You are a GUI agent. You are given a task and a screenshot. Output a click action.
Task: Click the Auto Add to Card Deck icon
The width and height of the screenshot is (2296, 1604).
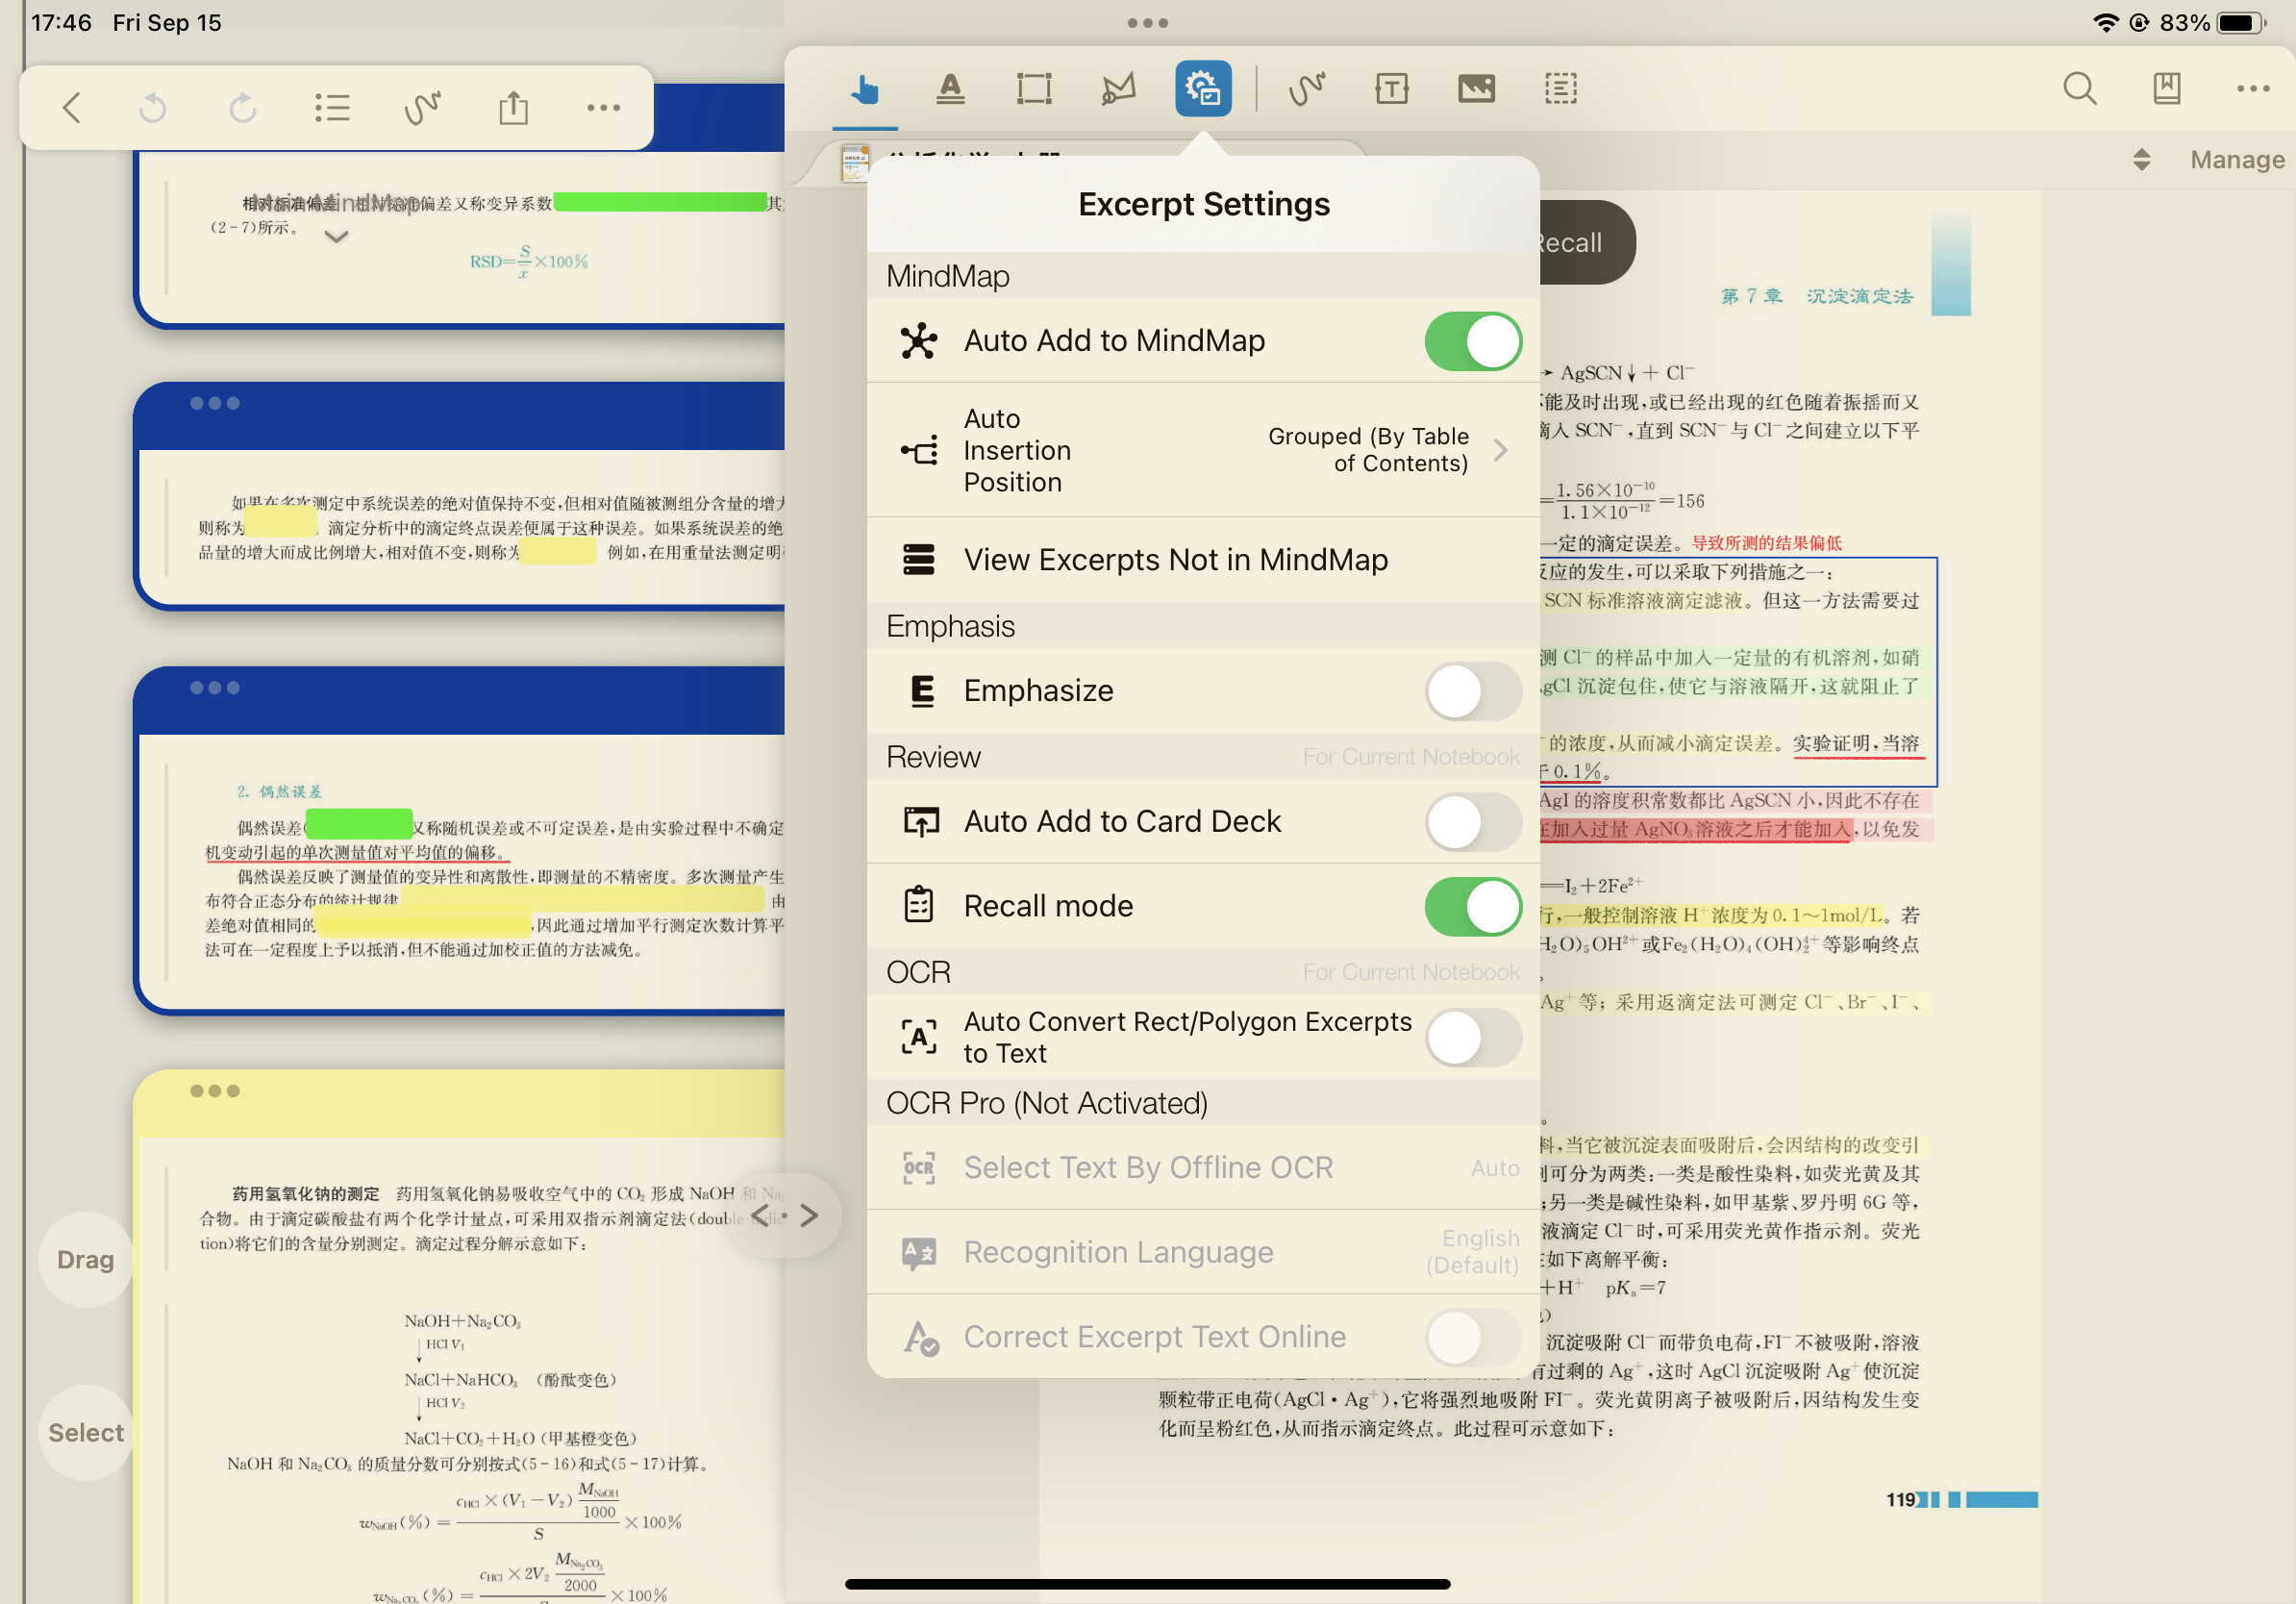[920, 822]
